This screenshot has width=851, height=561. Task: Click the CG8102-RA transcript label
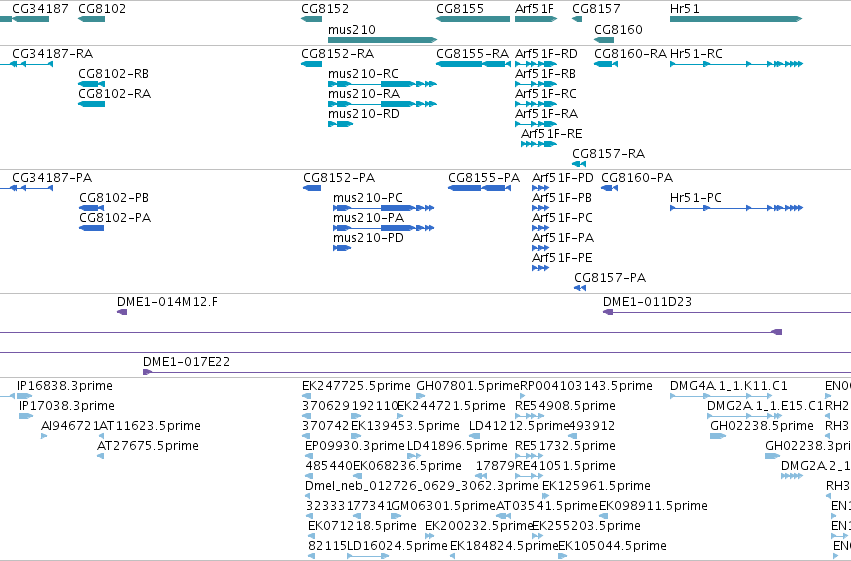pos(115,94)
